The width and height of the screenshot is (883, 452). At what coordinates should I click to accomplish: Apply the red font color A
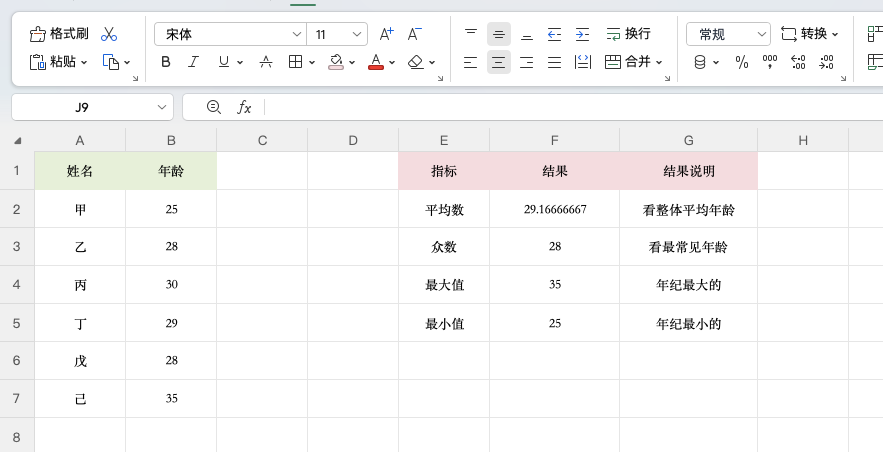click(x=376, y=62)
